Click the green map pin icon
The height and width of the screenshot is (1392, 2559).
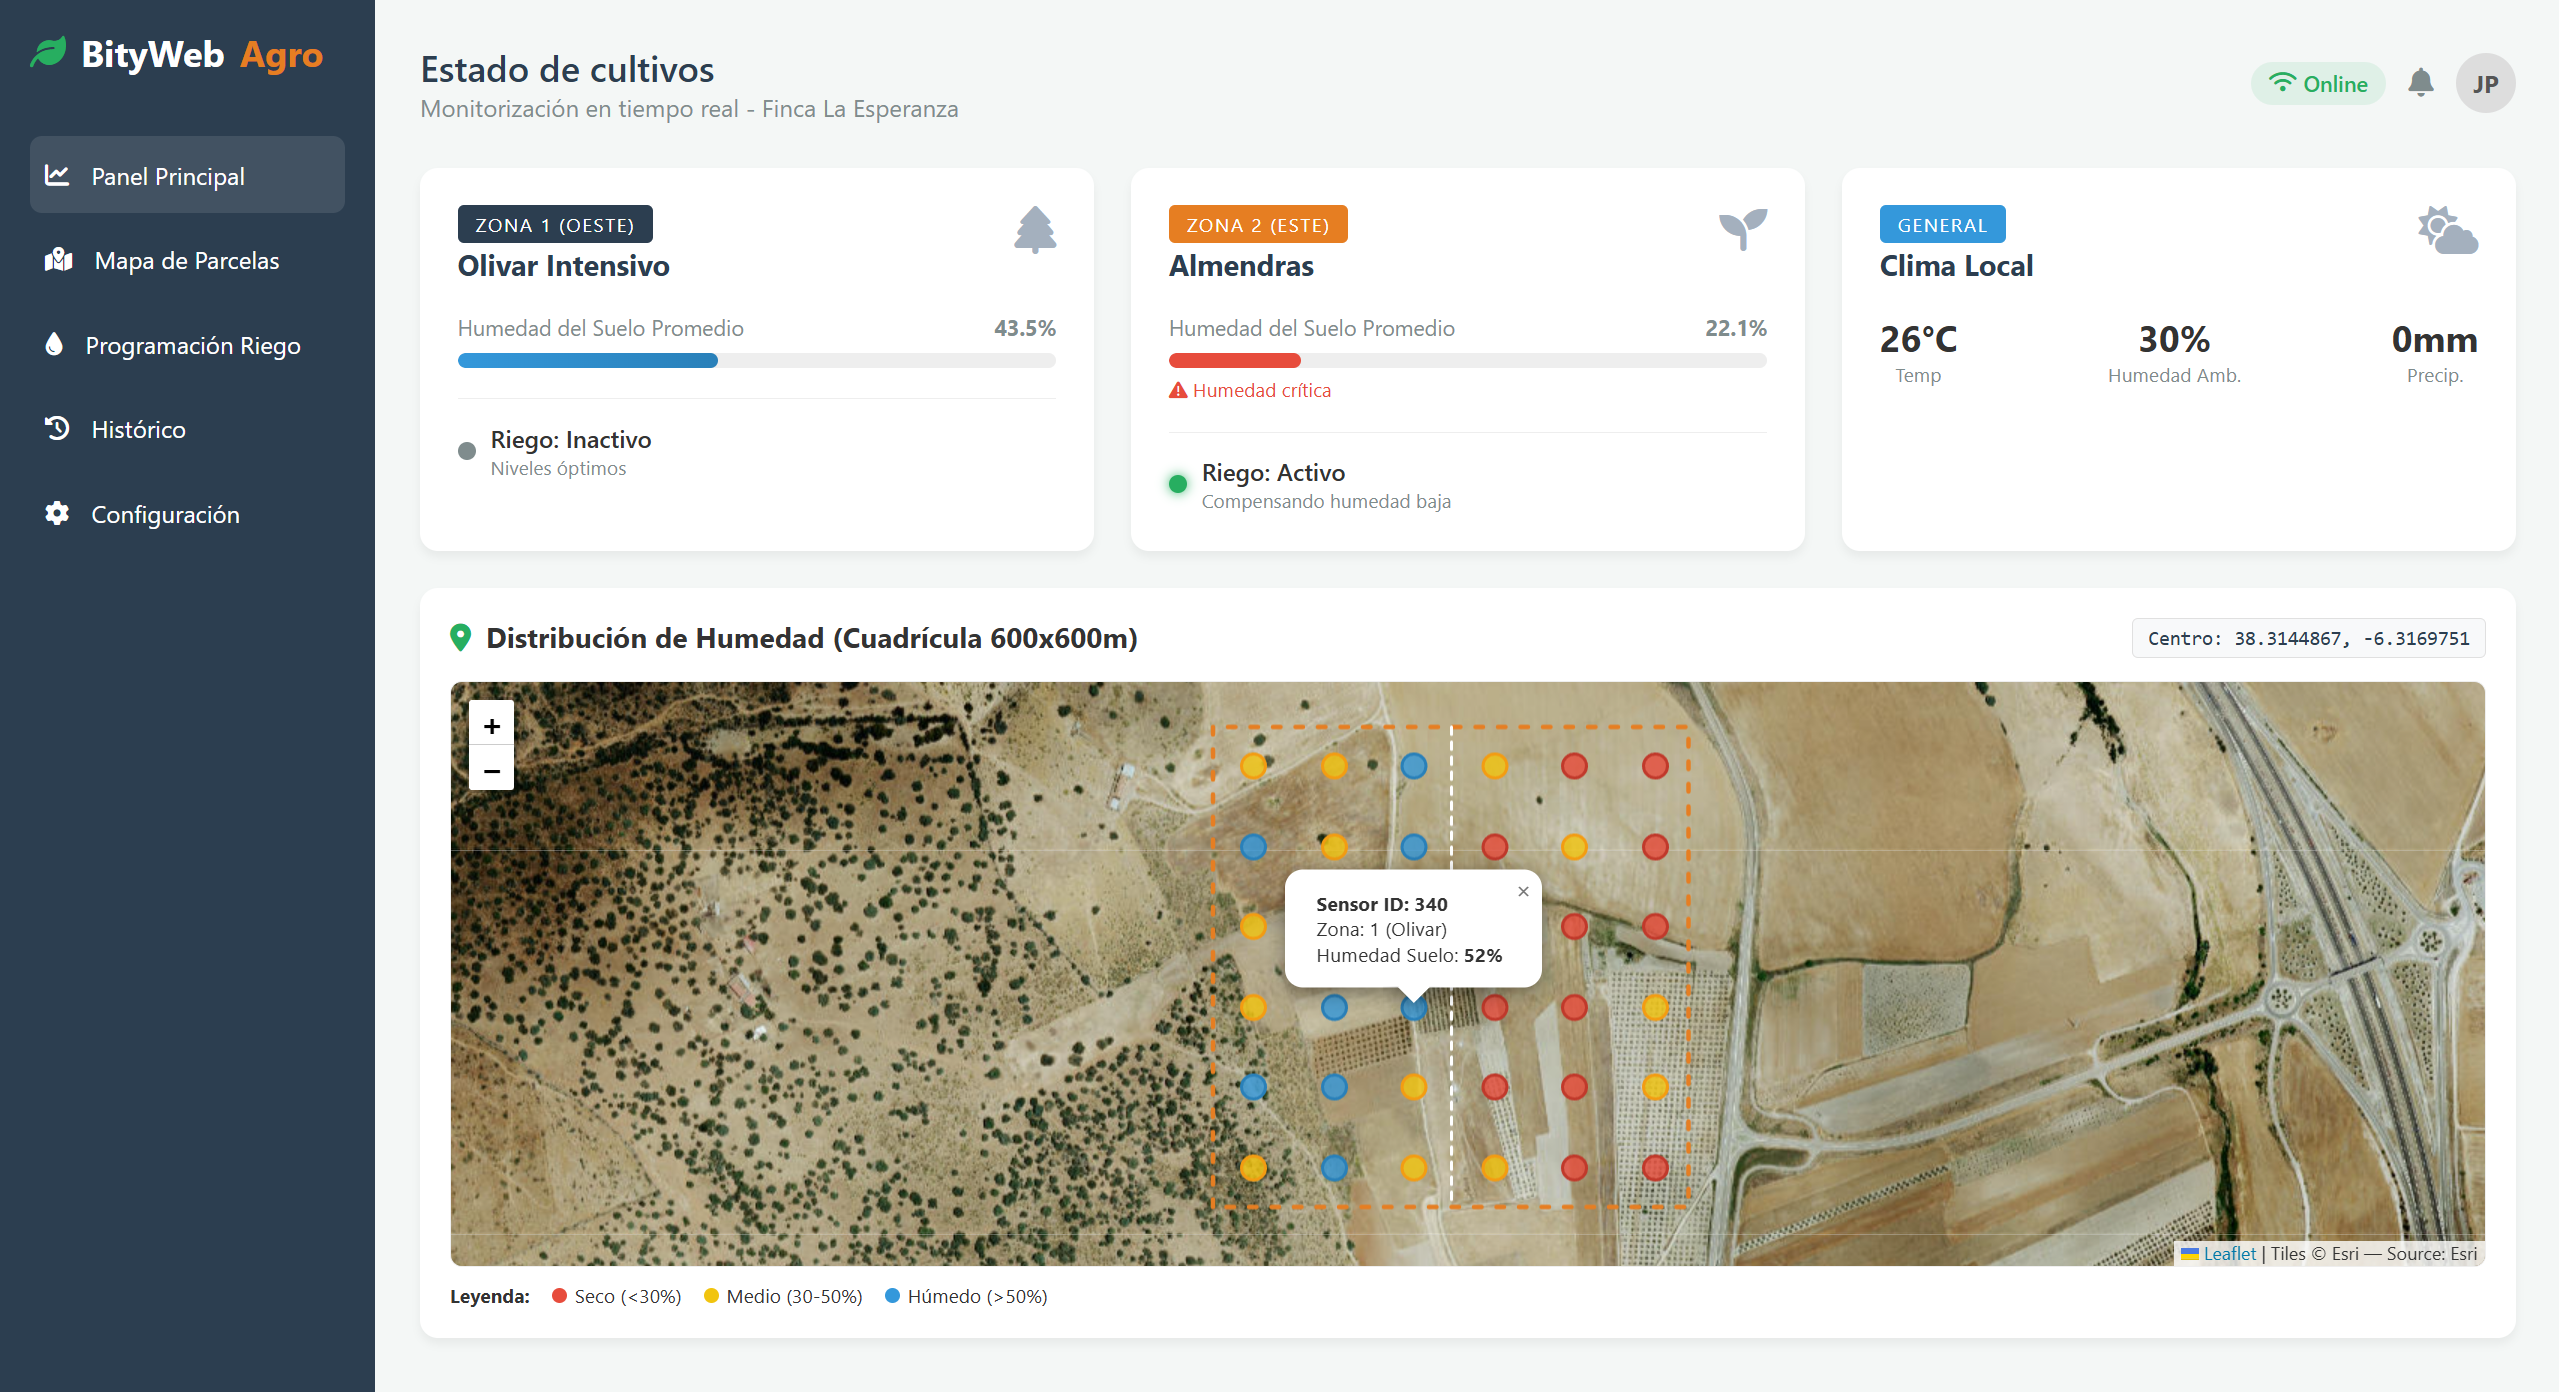click(460, 638)
